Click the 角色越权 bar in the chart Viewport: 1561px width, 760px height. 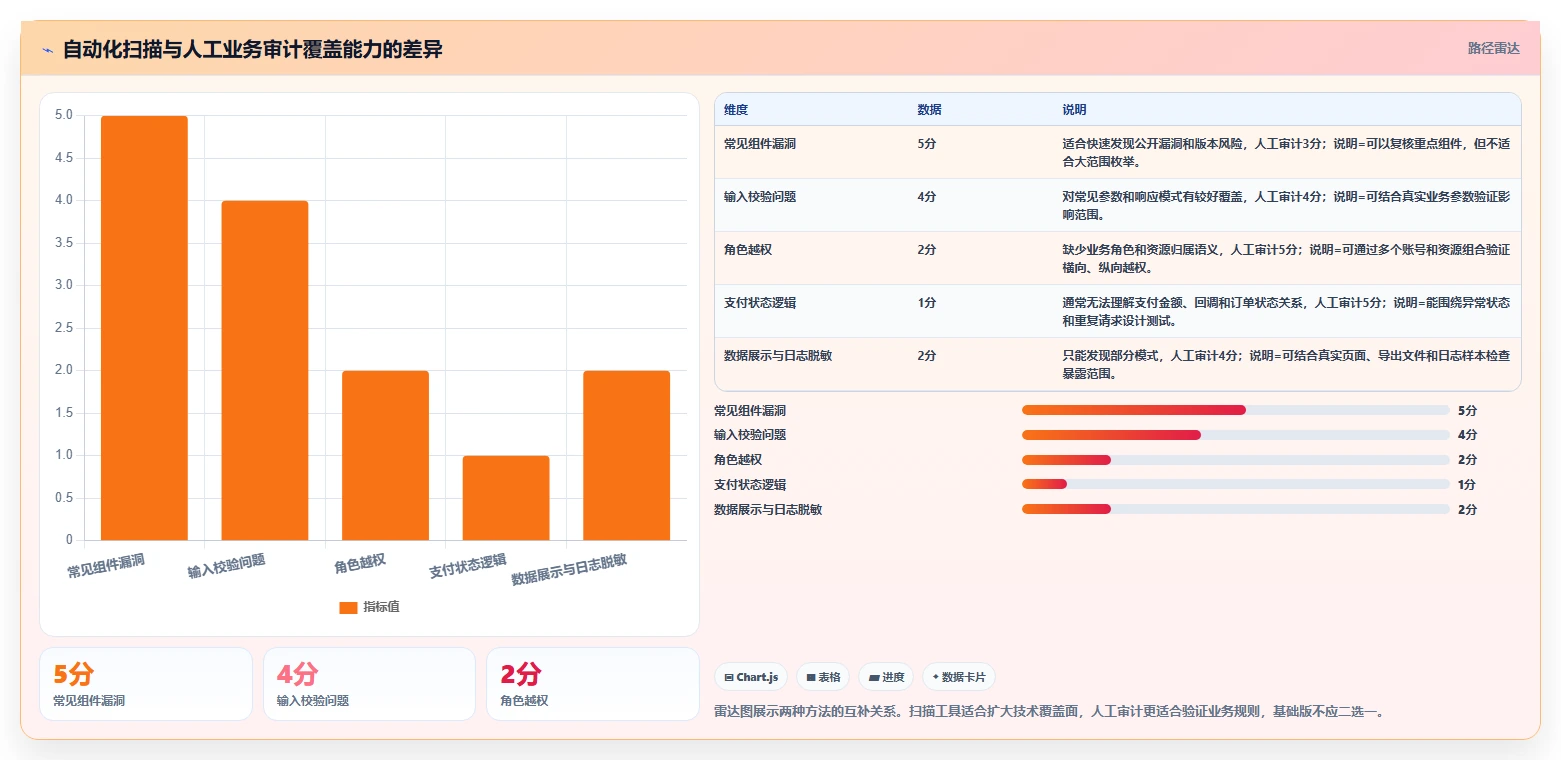click(x=385, y=455)
